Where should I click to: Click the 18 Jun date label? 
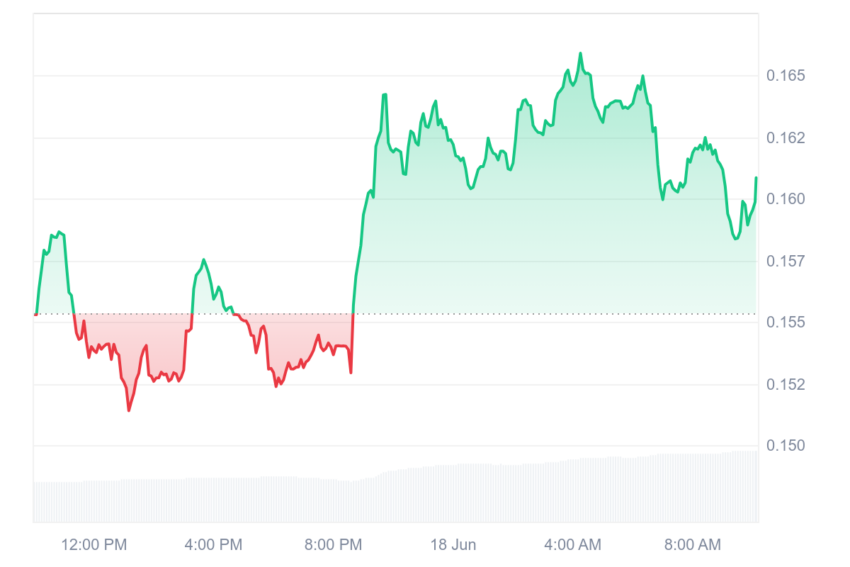tap(453, 544)
